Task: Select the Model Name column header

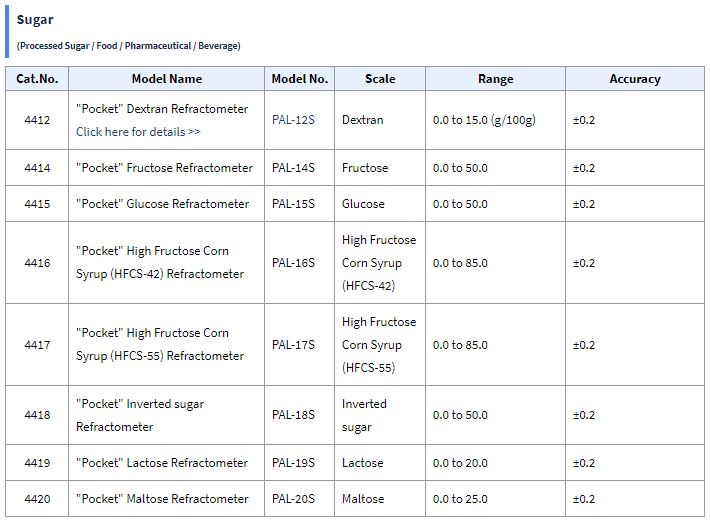Action: [167, 79]
